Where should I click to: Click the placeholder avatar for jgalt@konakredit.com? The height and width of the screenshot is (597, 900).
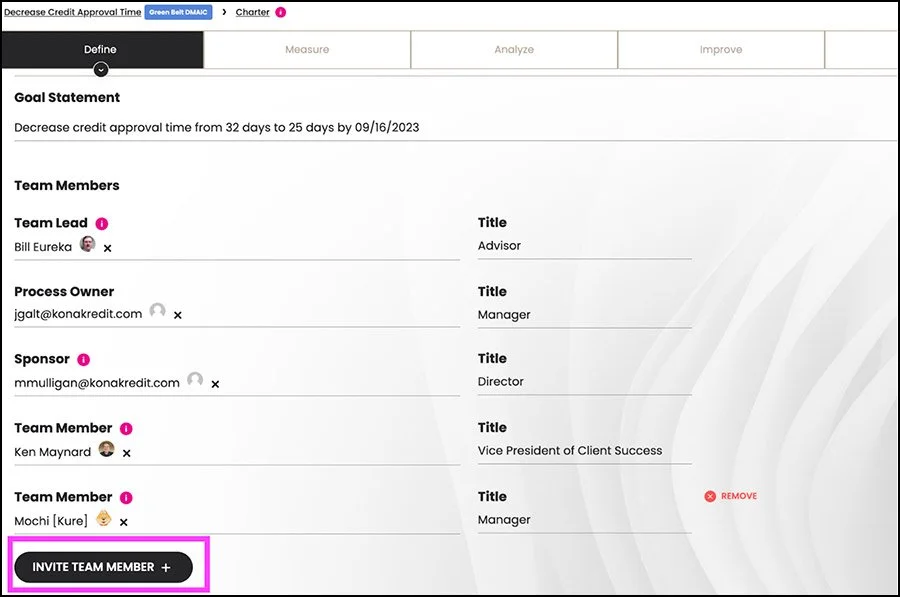[157, 311]
